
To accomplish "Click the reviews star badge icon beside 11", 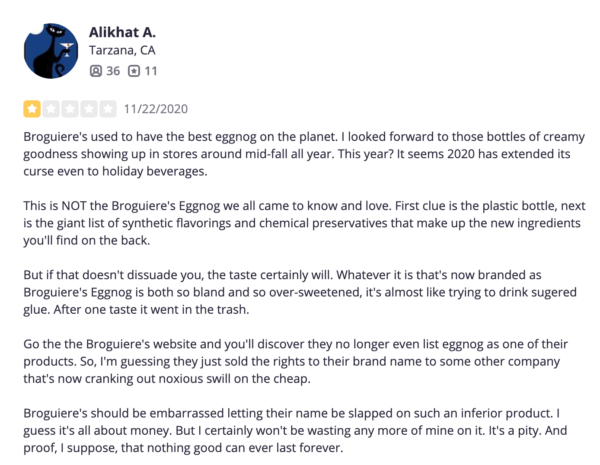I will 134,71.
